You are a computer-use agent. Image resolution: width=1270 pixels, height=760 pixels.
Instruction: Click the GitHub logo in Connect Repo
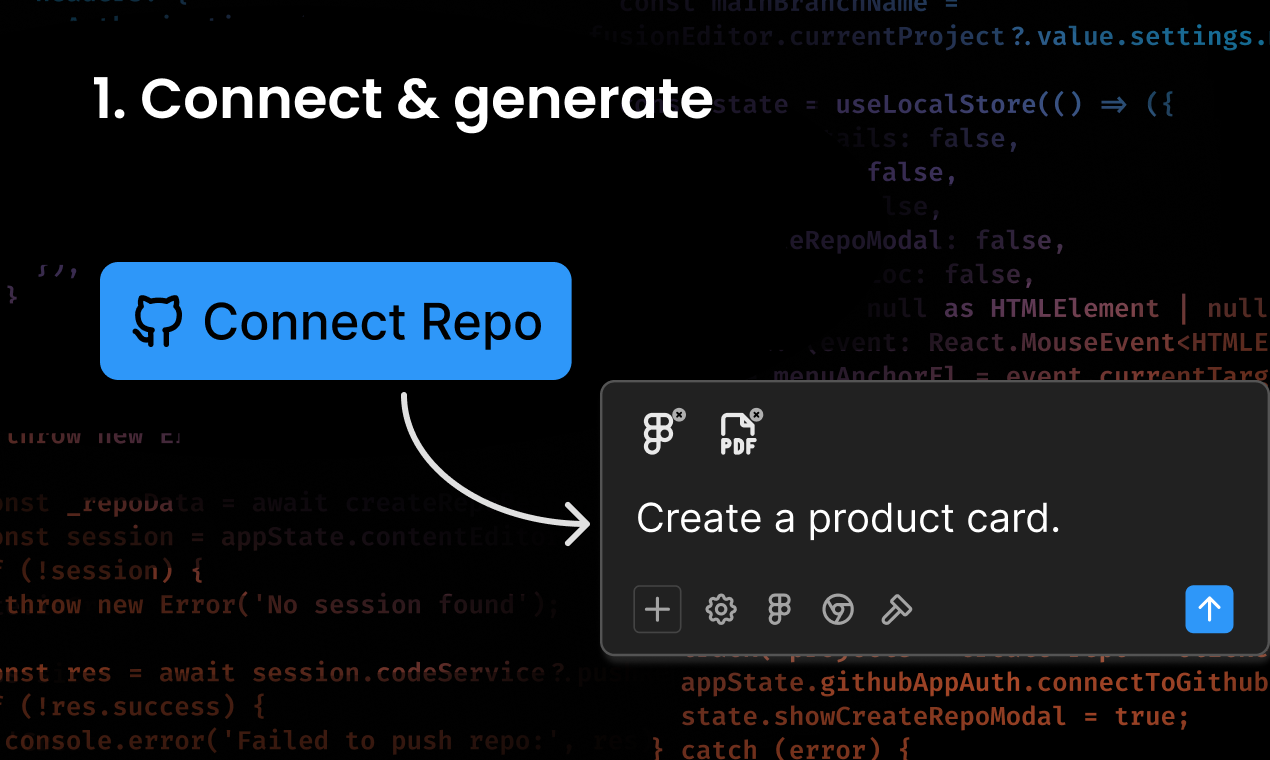pyautogui.click(x=158, y=321)
